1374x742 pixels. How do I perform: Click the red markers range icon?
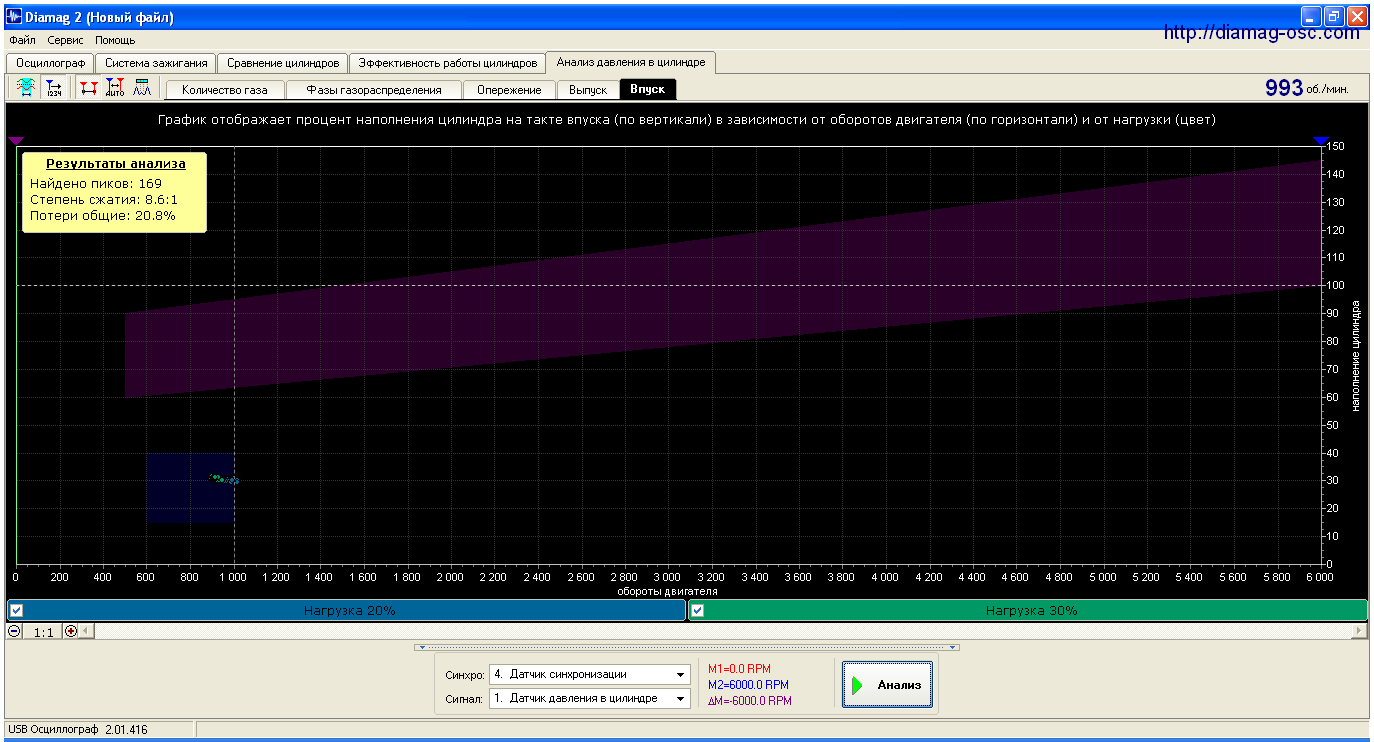(89, 88)
